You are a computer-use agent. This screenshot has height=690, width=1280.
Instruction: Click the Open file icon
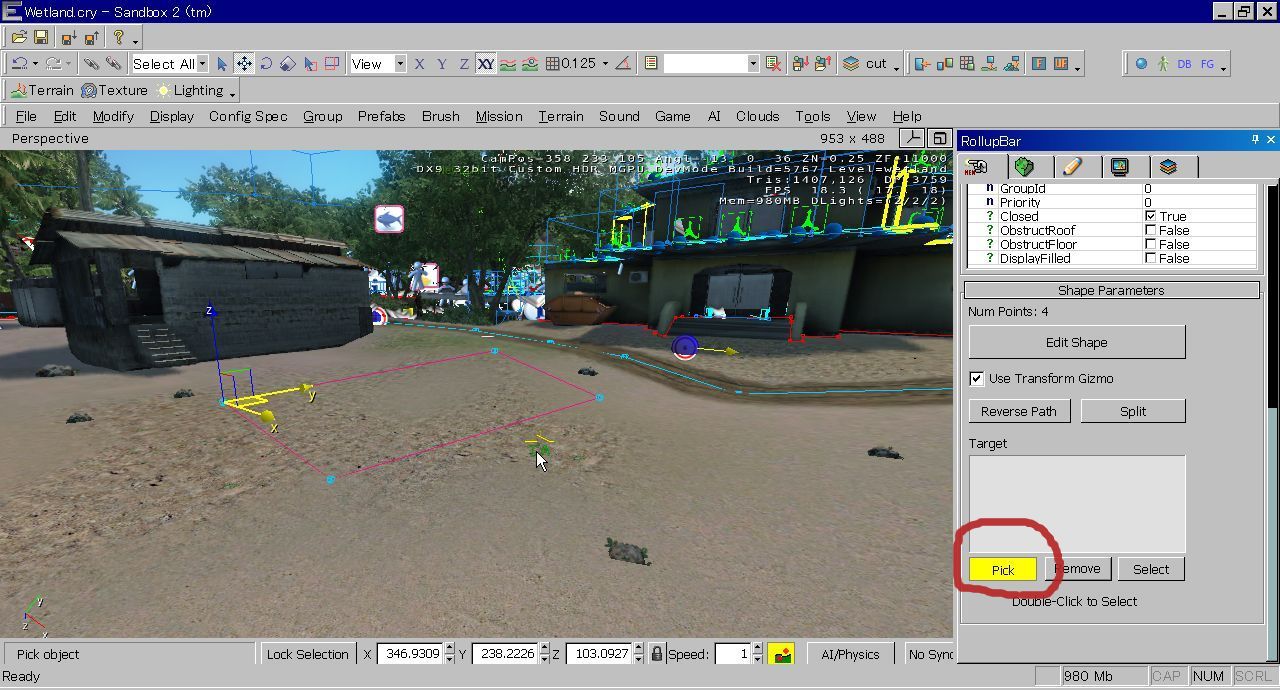pos(19,37)
